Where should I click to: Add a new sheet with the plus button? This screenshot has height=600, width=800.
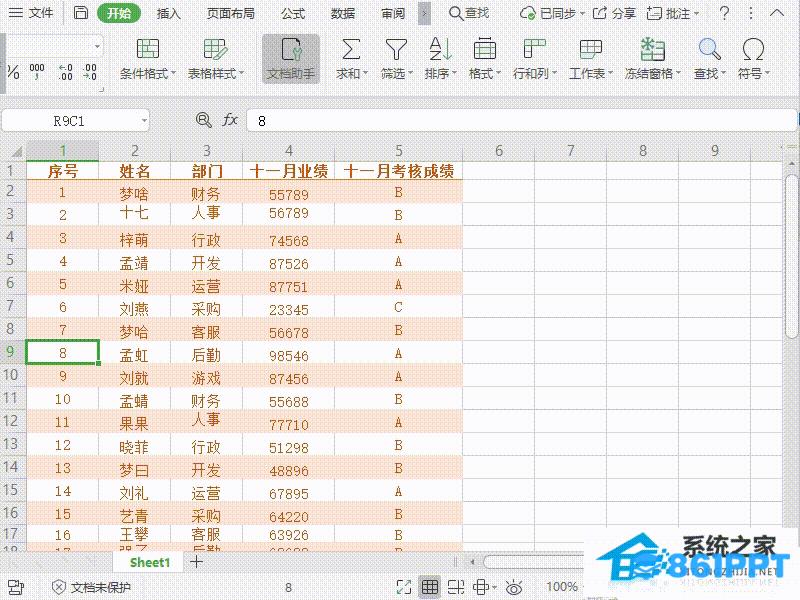point(196,562)
